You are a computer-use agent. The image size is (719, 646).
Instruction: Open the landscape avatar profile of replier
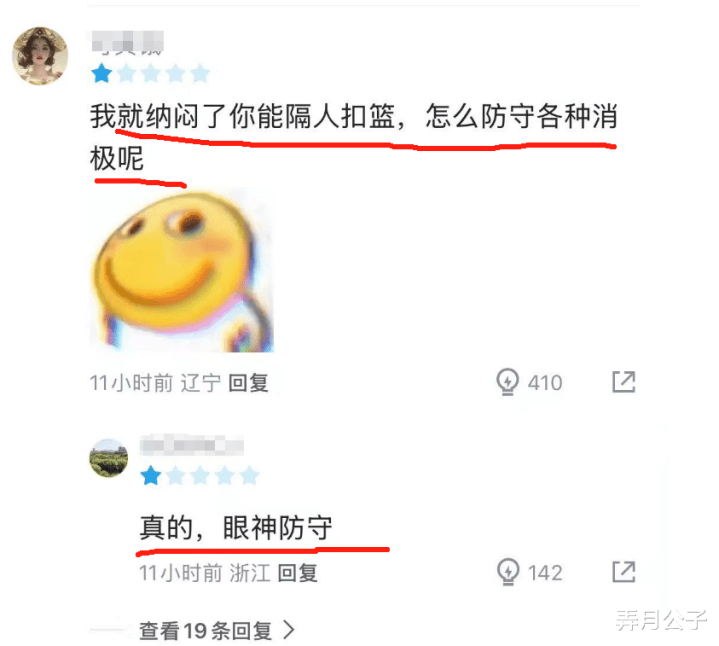point(109,458)
